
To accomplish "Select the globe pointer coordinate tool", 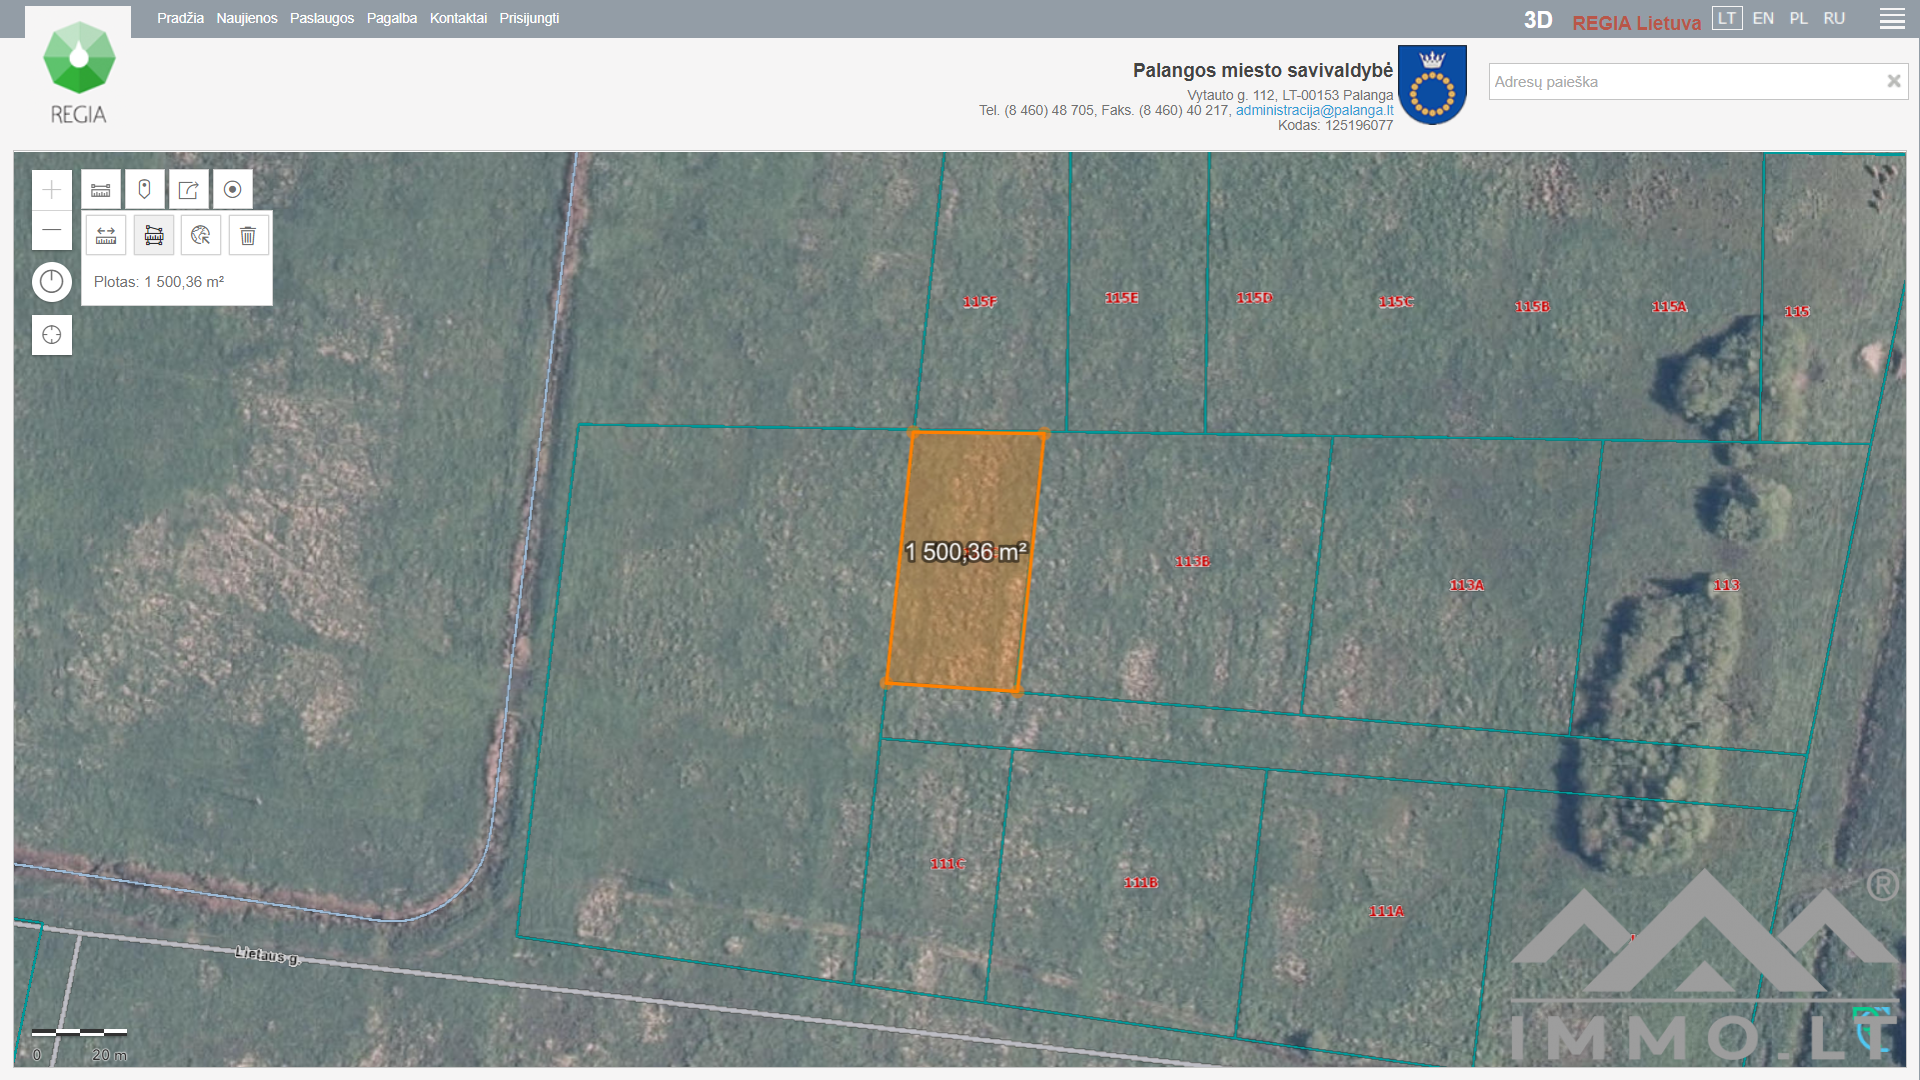I will click(x=201, y=235).
